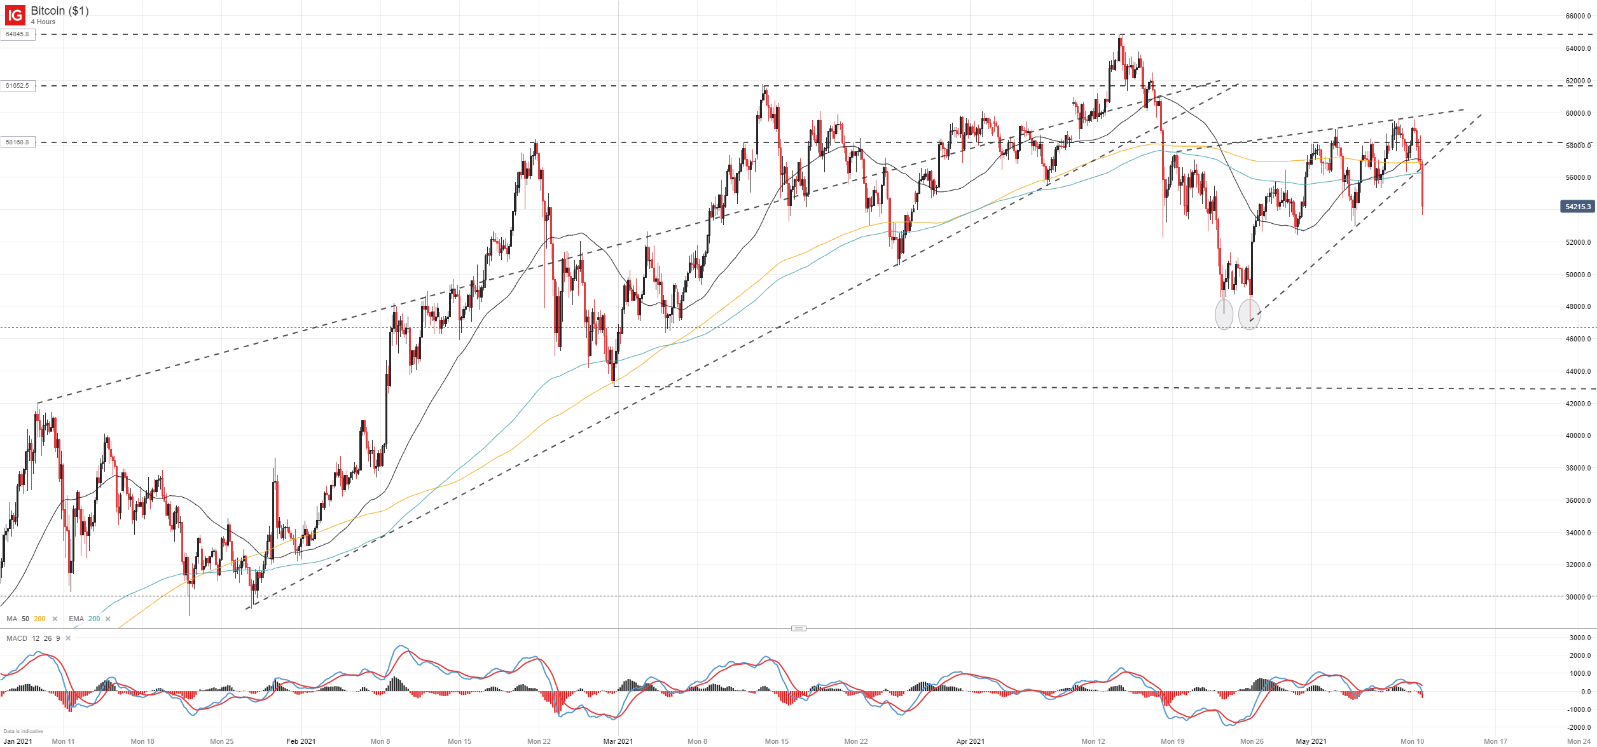The height and width of the screenshot is (747, 1597).
Task: Select the 64845.8 horizontal level label
Action: 17,34
